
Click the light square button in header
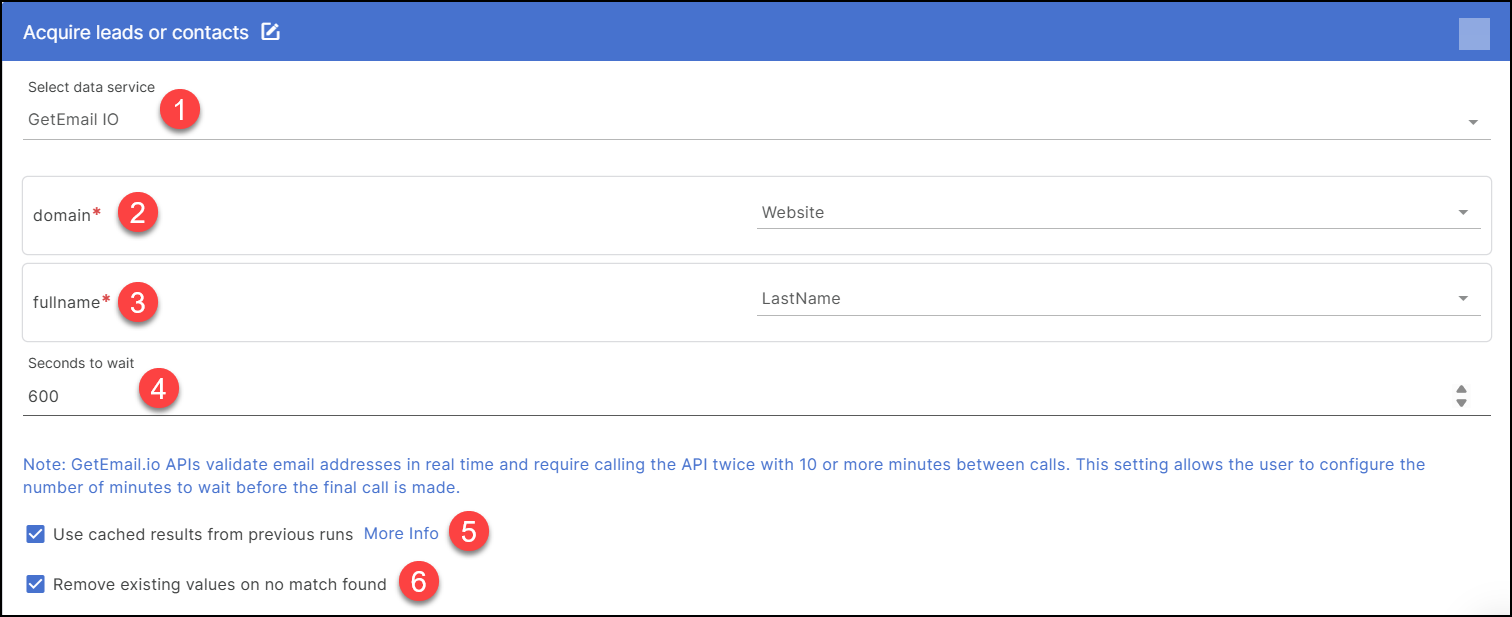pyautogui.click(x=1474, y=33)
